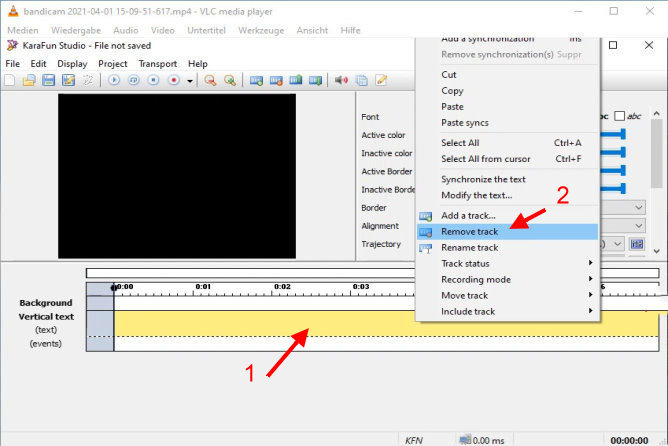This screenshot has width=668, height=446.
Task: Expand the Alignment dropdown
Action: click(636, 226)
